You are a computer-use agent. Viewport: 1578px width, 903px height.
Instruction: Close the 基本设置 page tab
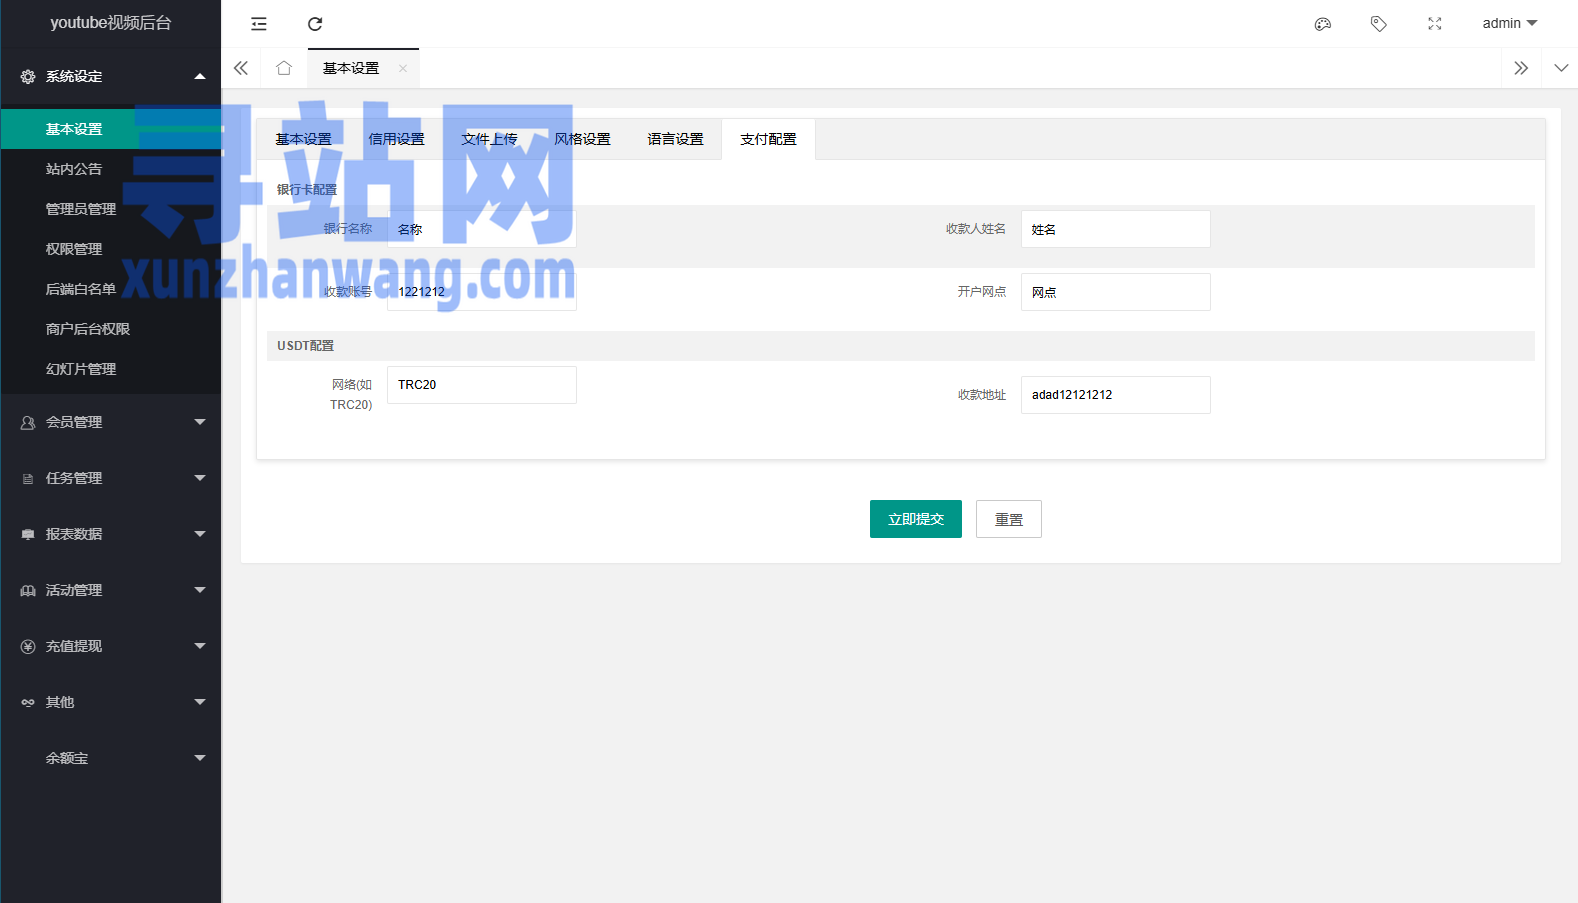pos(403,68)
